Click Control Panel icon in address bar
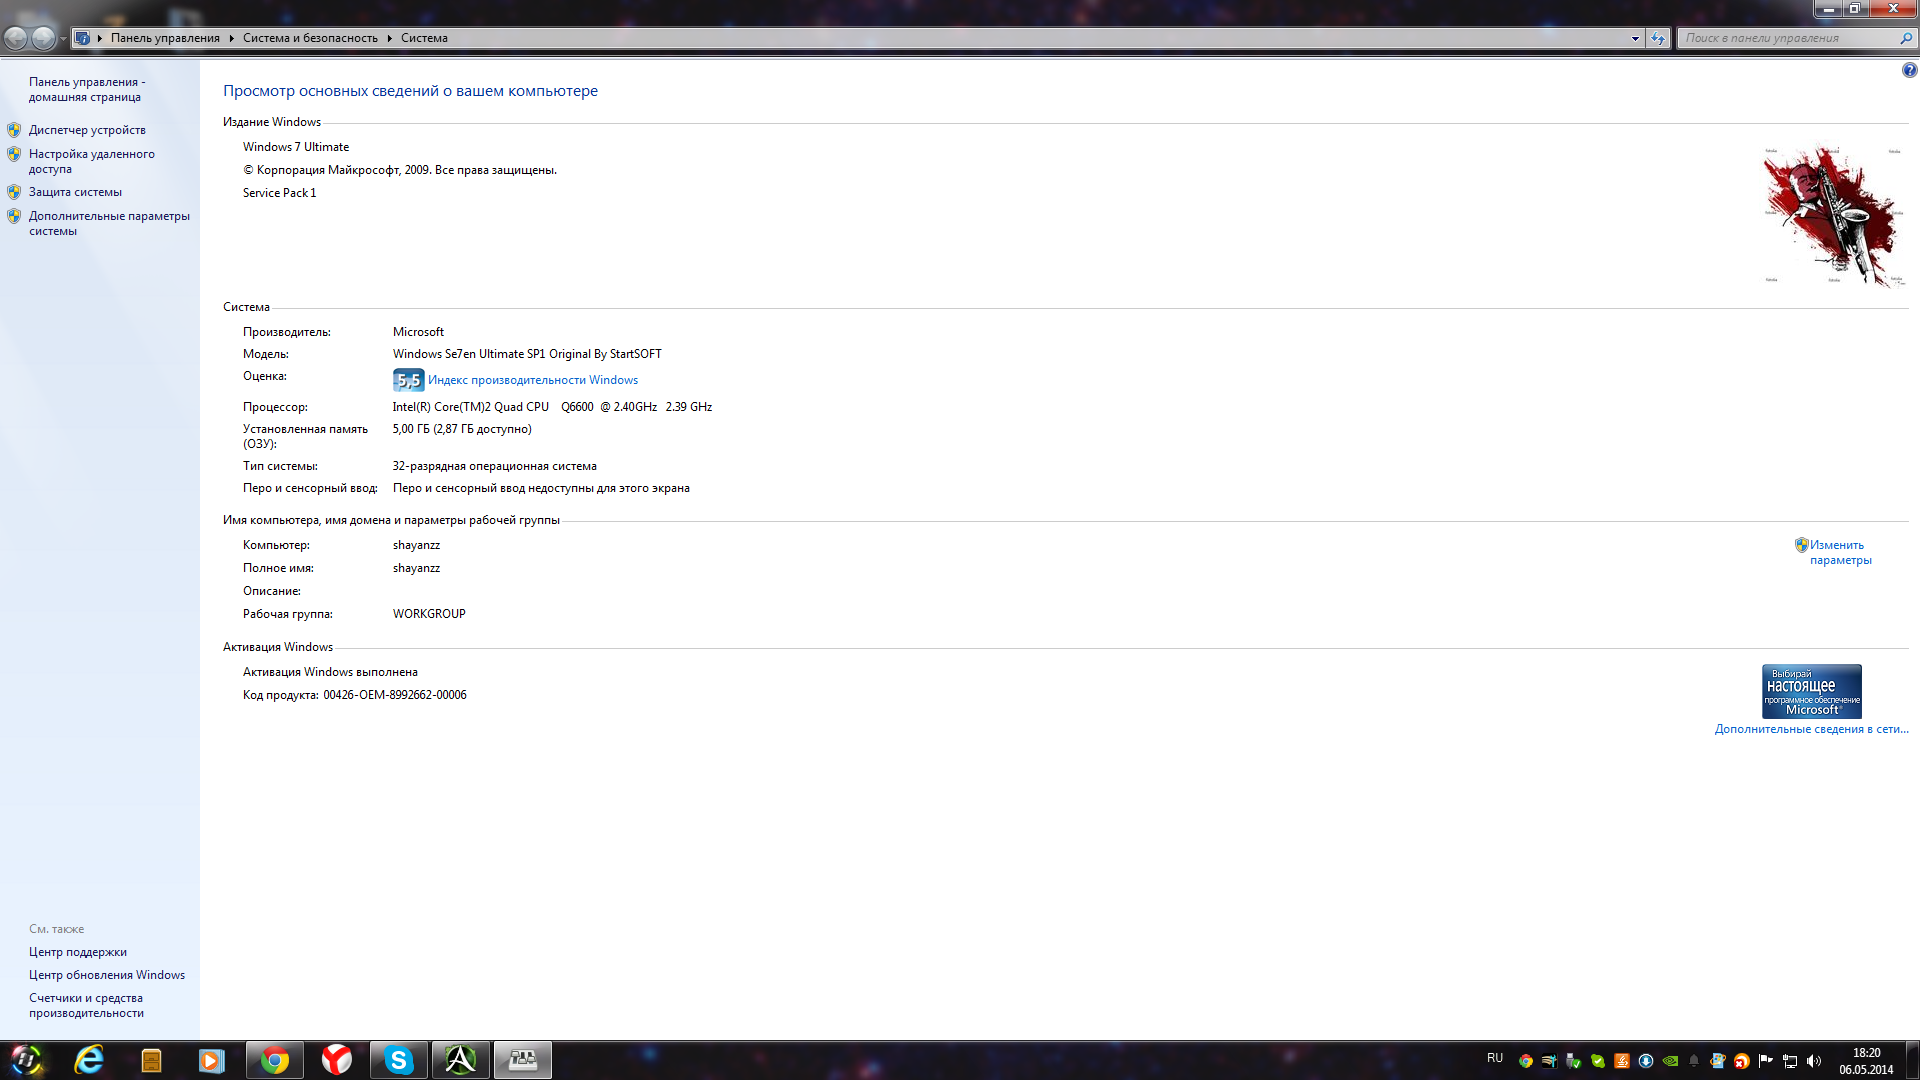The height and width of the screenshot is (1080, 1920). (82, 38)
